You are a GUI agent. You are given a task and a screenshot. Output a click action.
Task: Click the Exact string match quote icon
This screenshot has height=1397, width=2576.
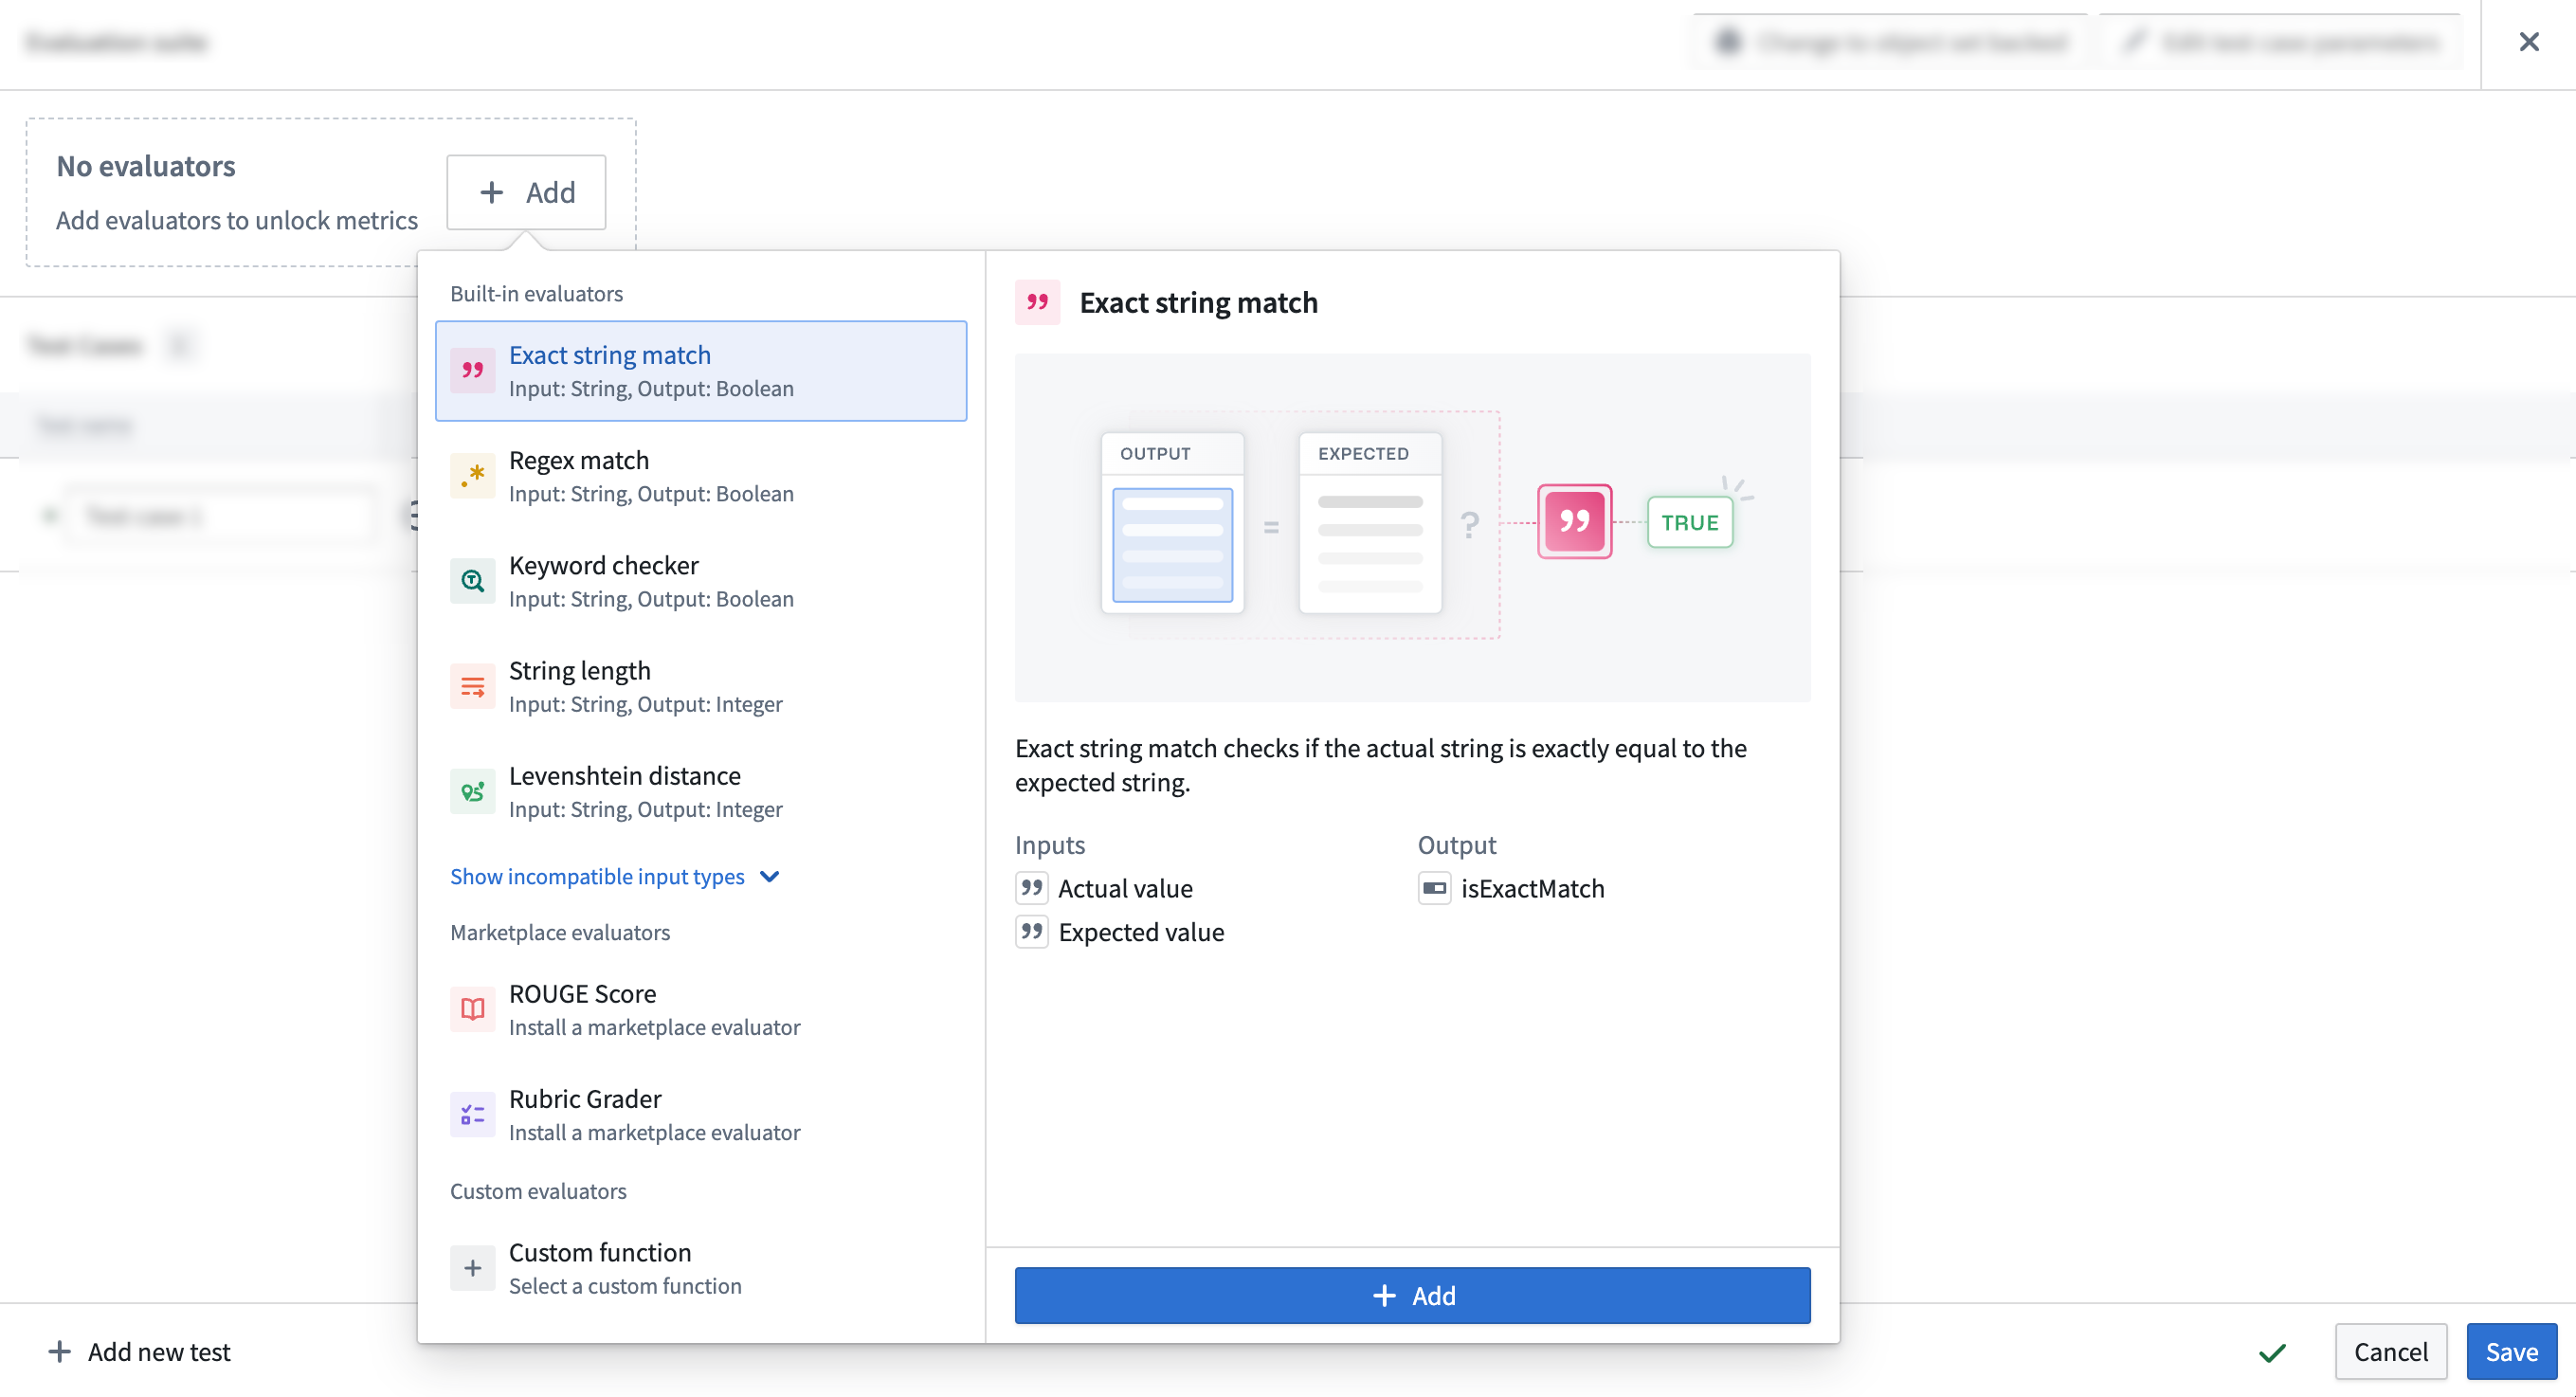472,371
